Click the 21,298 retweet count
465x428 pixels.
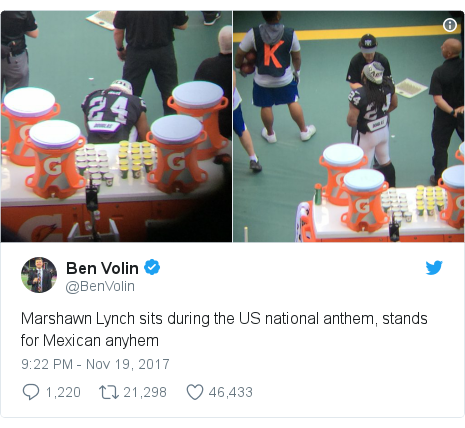(x=145, y=392)
